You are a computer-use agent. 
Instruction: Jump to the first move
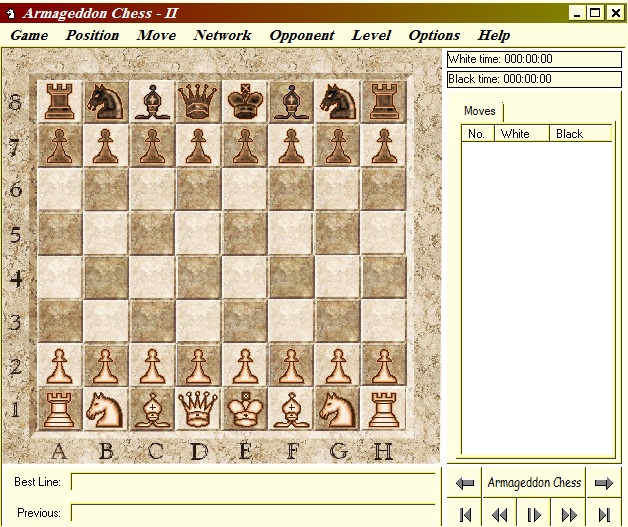tap(465, 515)
